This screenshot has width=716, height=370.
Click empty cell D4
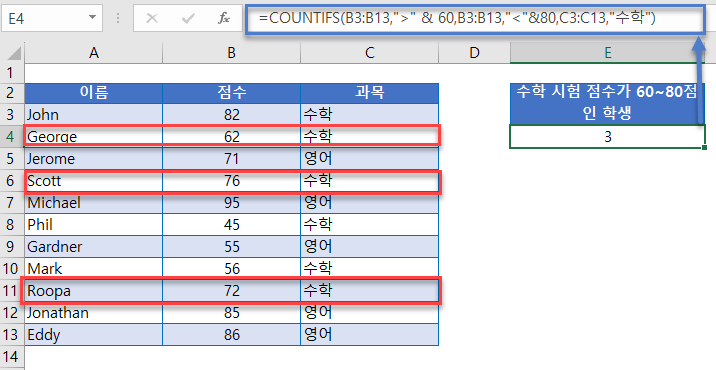[x=474, y=137]
